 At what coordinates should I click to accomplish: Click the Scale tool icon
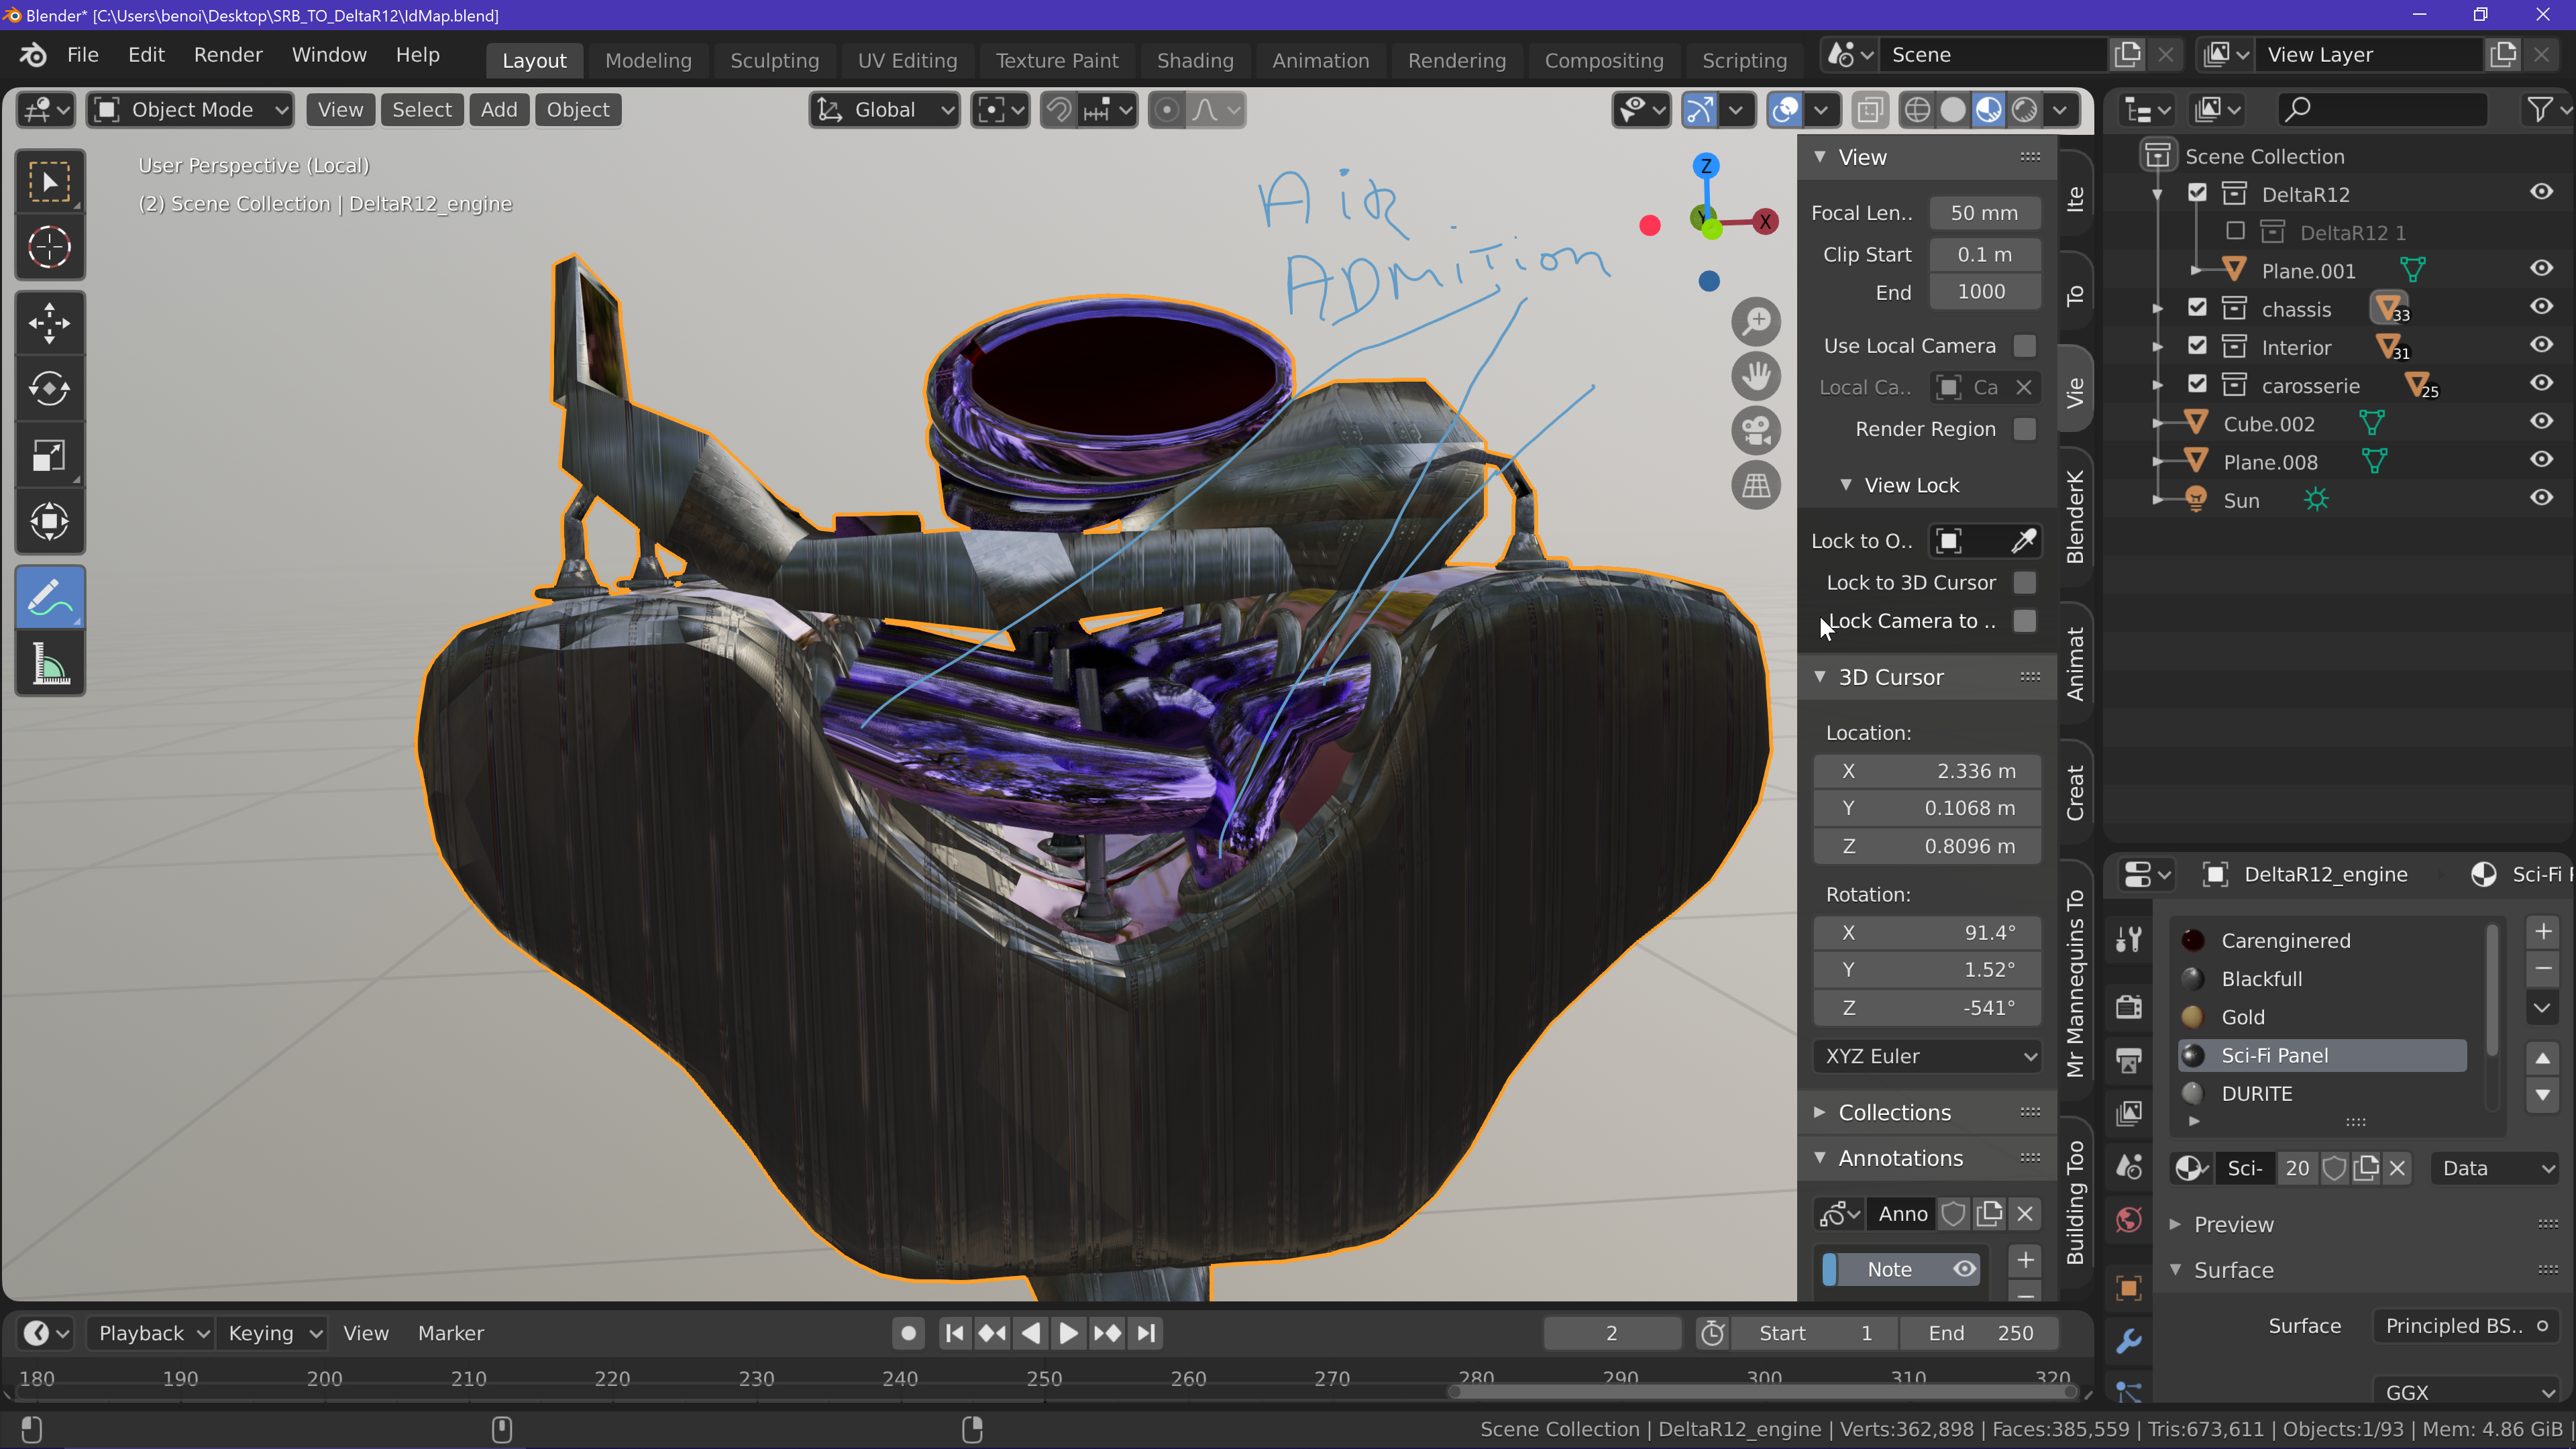click(x=49, y=456)
